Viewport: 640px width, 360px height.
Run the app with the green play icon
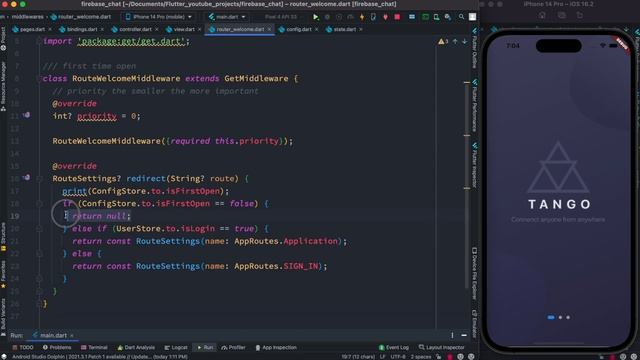point(315,17)
